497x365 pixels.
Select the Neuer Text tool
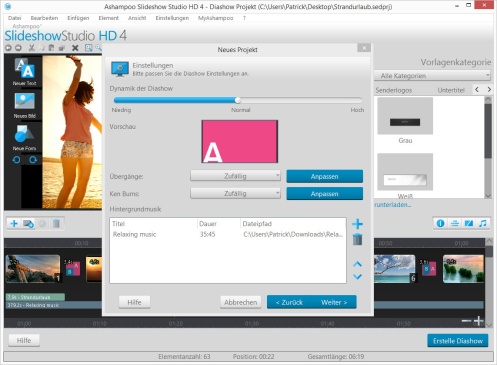[24, 72]
